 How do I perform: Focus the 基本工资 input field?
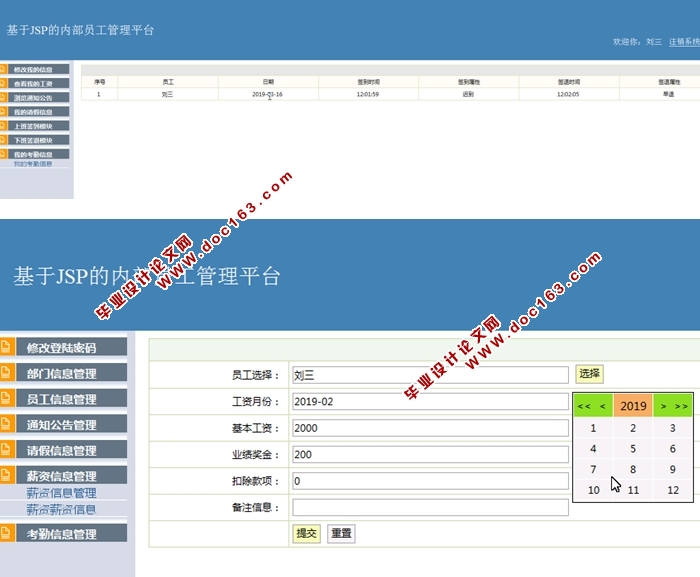point(430,428)
